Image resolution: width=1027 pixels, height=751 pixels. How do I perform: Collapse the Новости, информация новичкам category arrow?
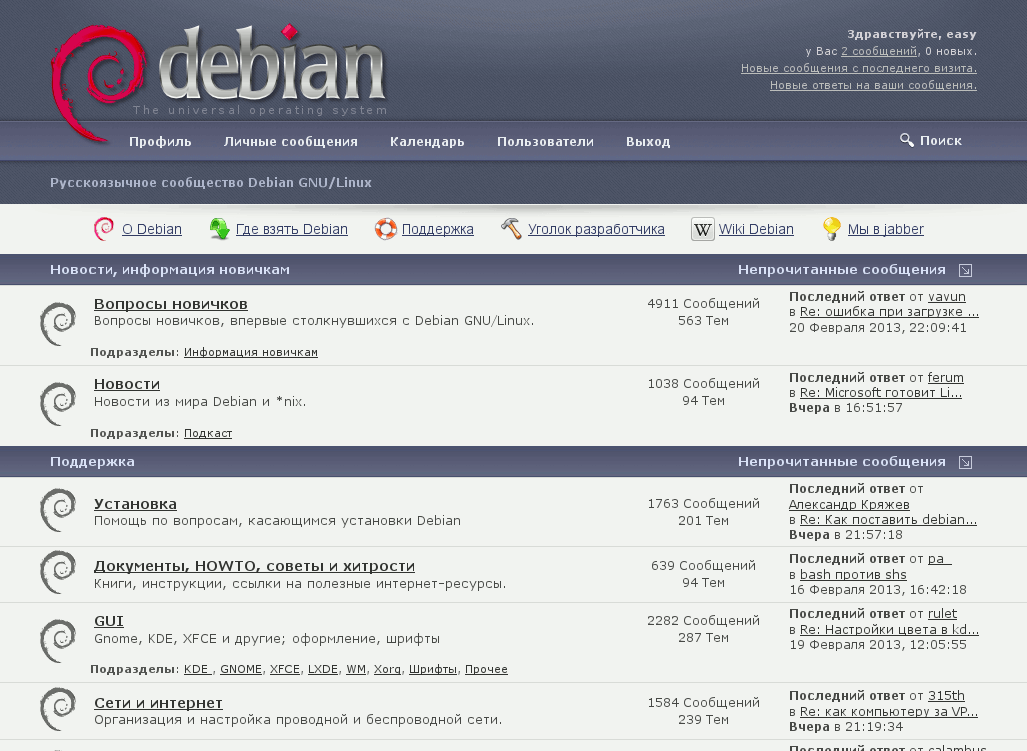[965, 270]
